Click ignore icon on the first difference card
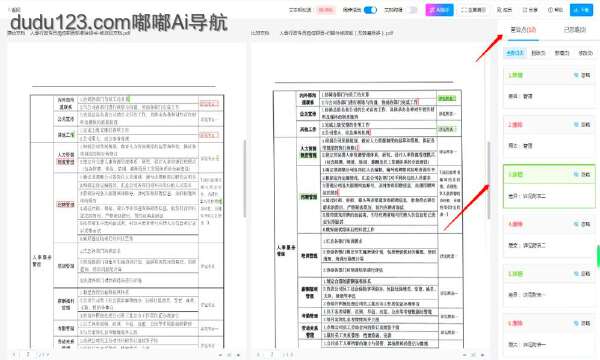 pyautogui.click(x=582, y=75)
